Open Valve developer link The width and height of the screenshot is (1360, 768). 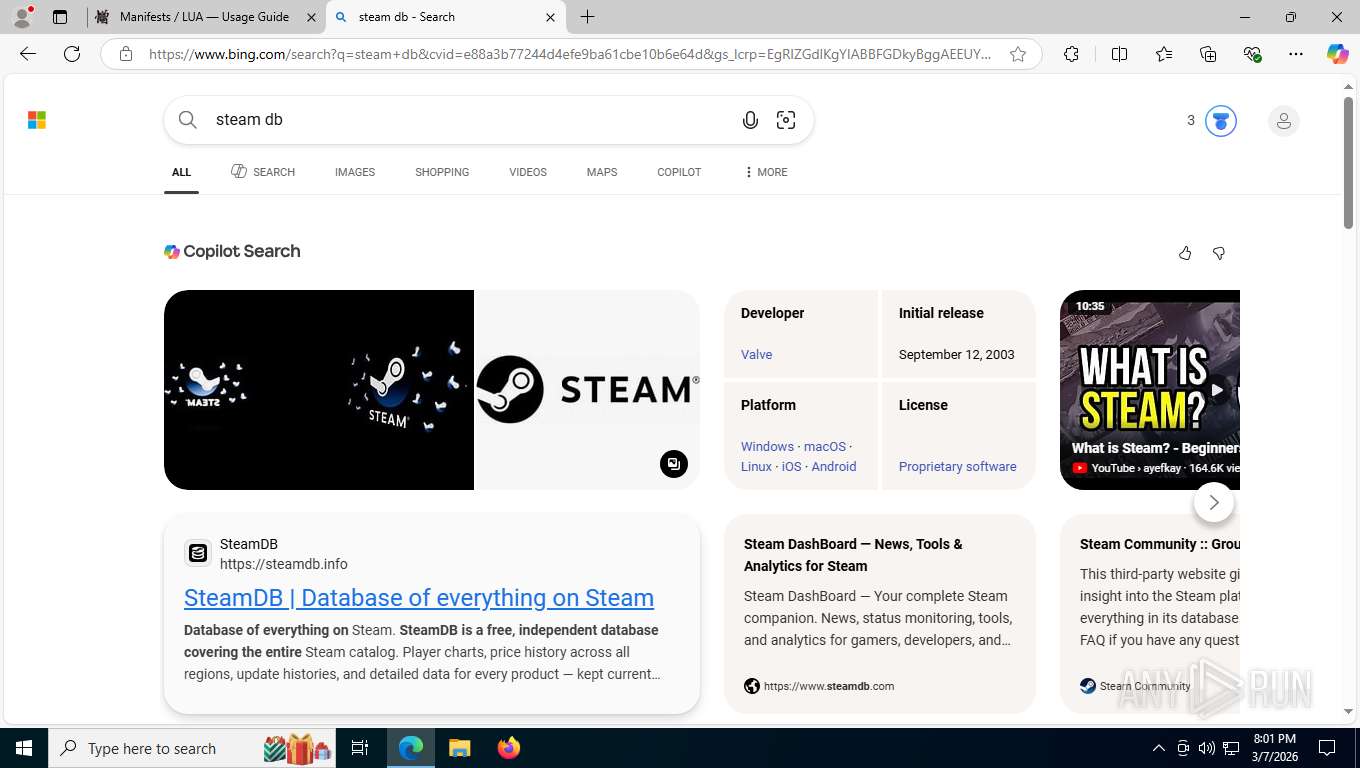pyautogui.click(x=756, y=355)
